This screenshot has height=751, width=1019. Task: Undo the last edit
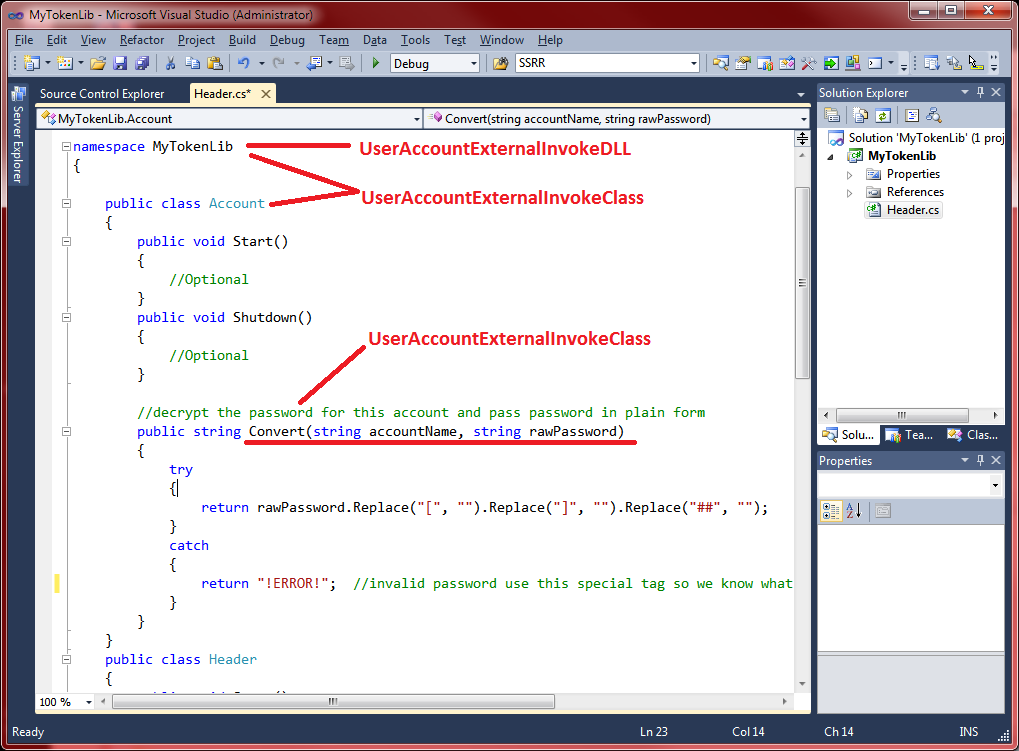(244, 63)
